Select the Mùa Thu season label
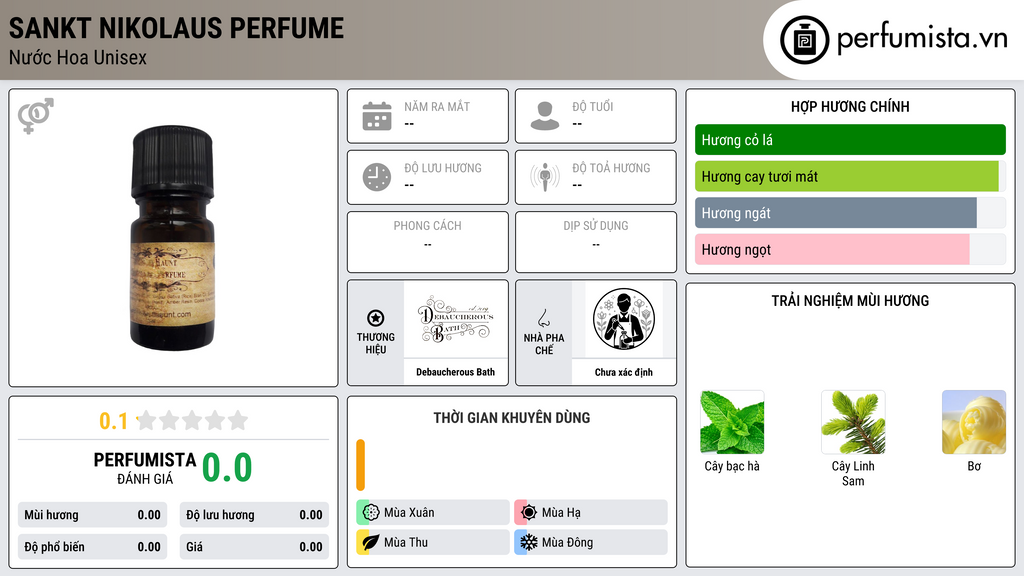 click(406, 542)
